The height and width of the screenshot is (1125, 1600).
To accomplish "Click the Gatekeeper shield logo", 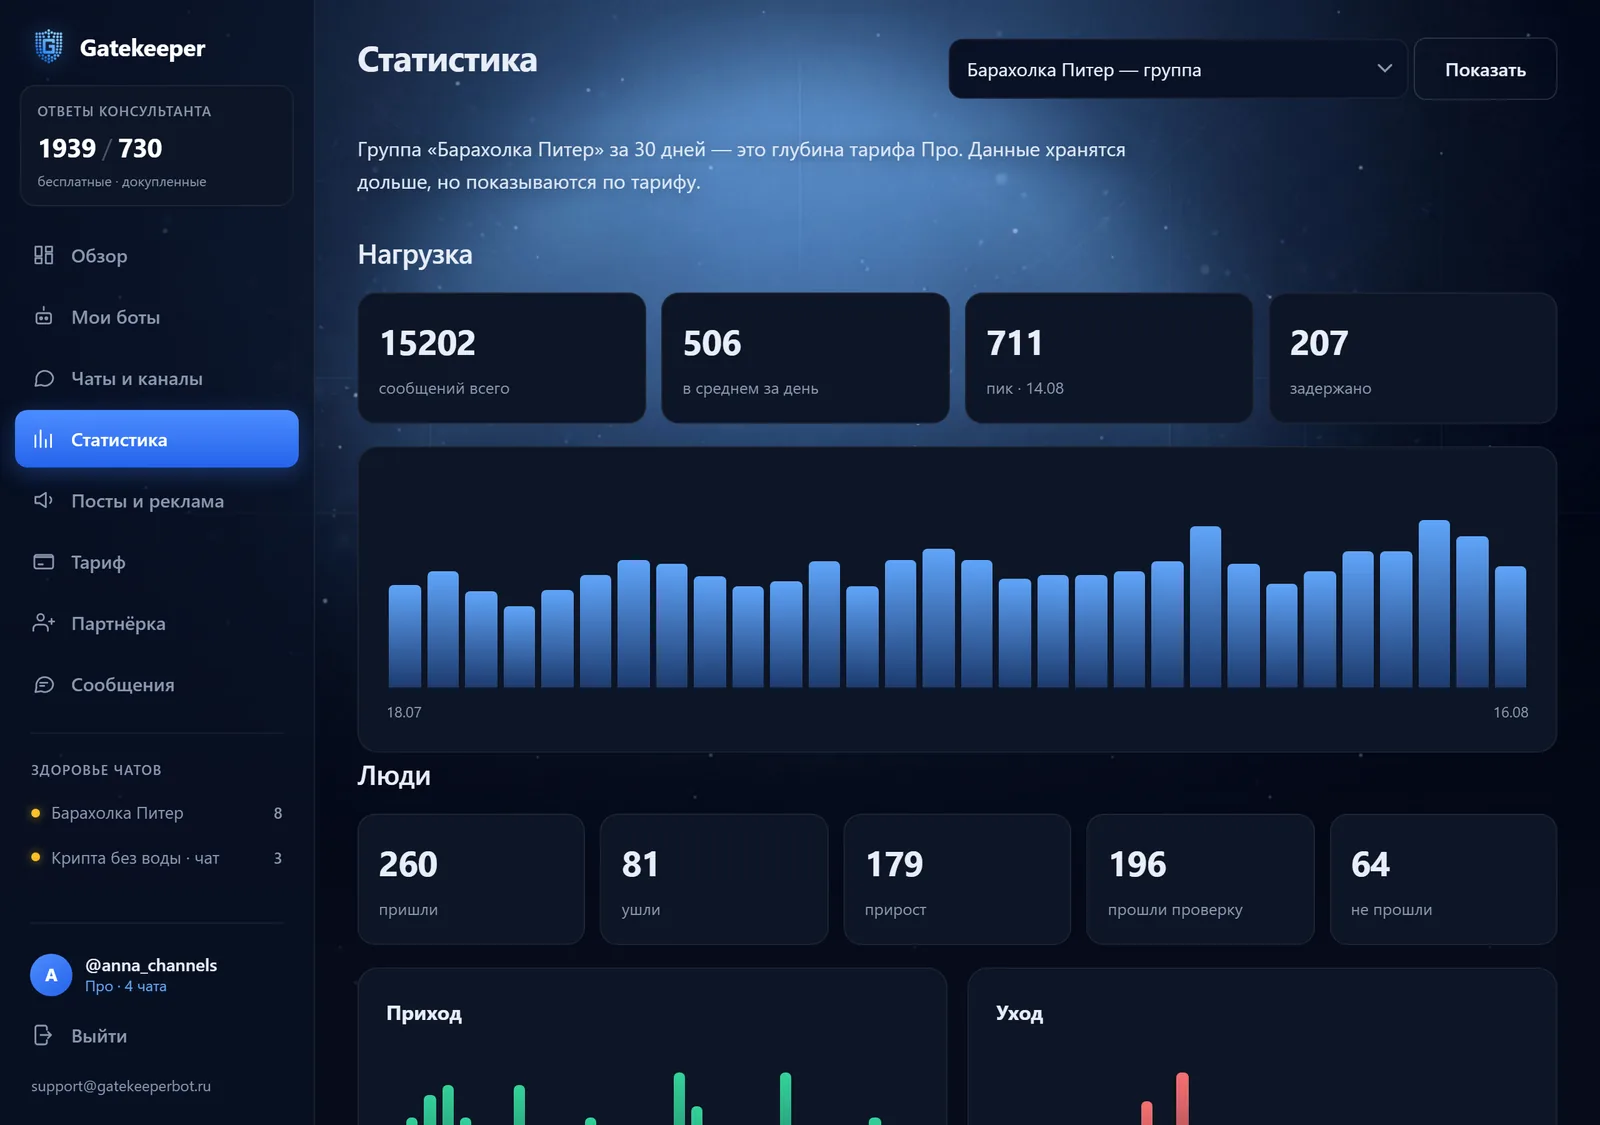I will point(48,47).
